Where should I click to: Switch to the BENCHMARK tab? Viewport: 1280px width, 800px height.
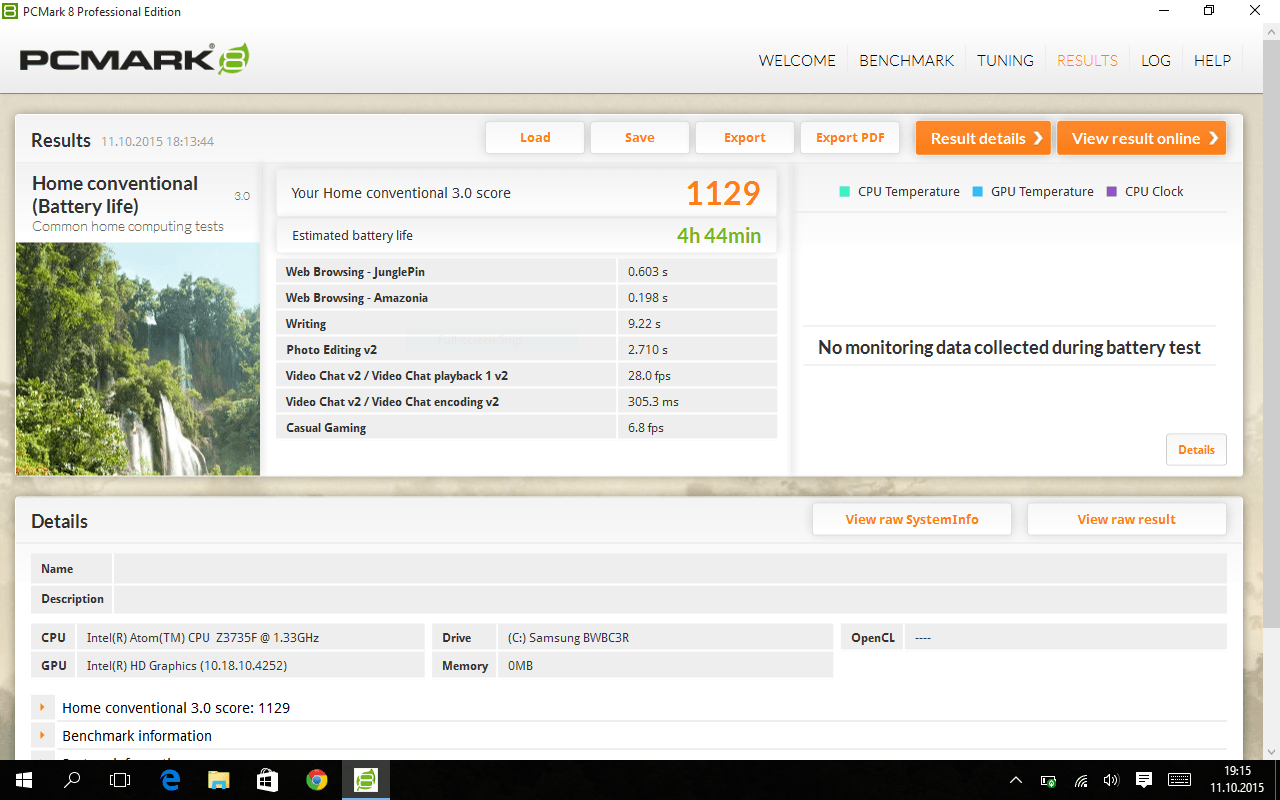pyautogui.click(x=907, y=60)
